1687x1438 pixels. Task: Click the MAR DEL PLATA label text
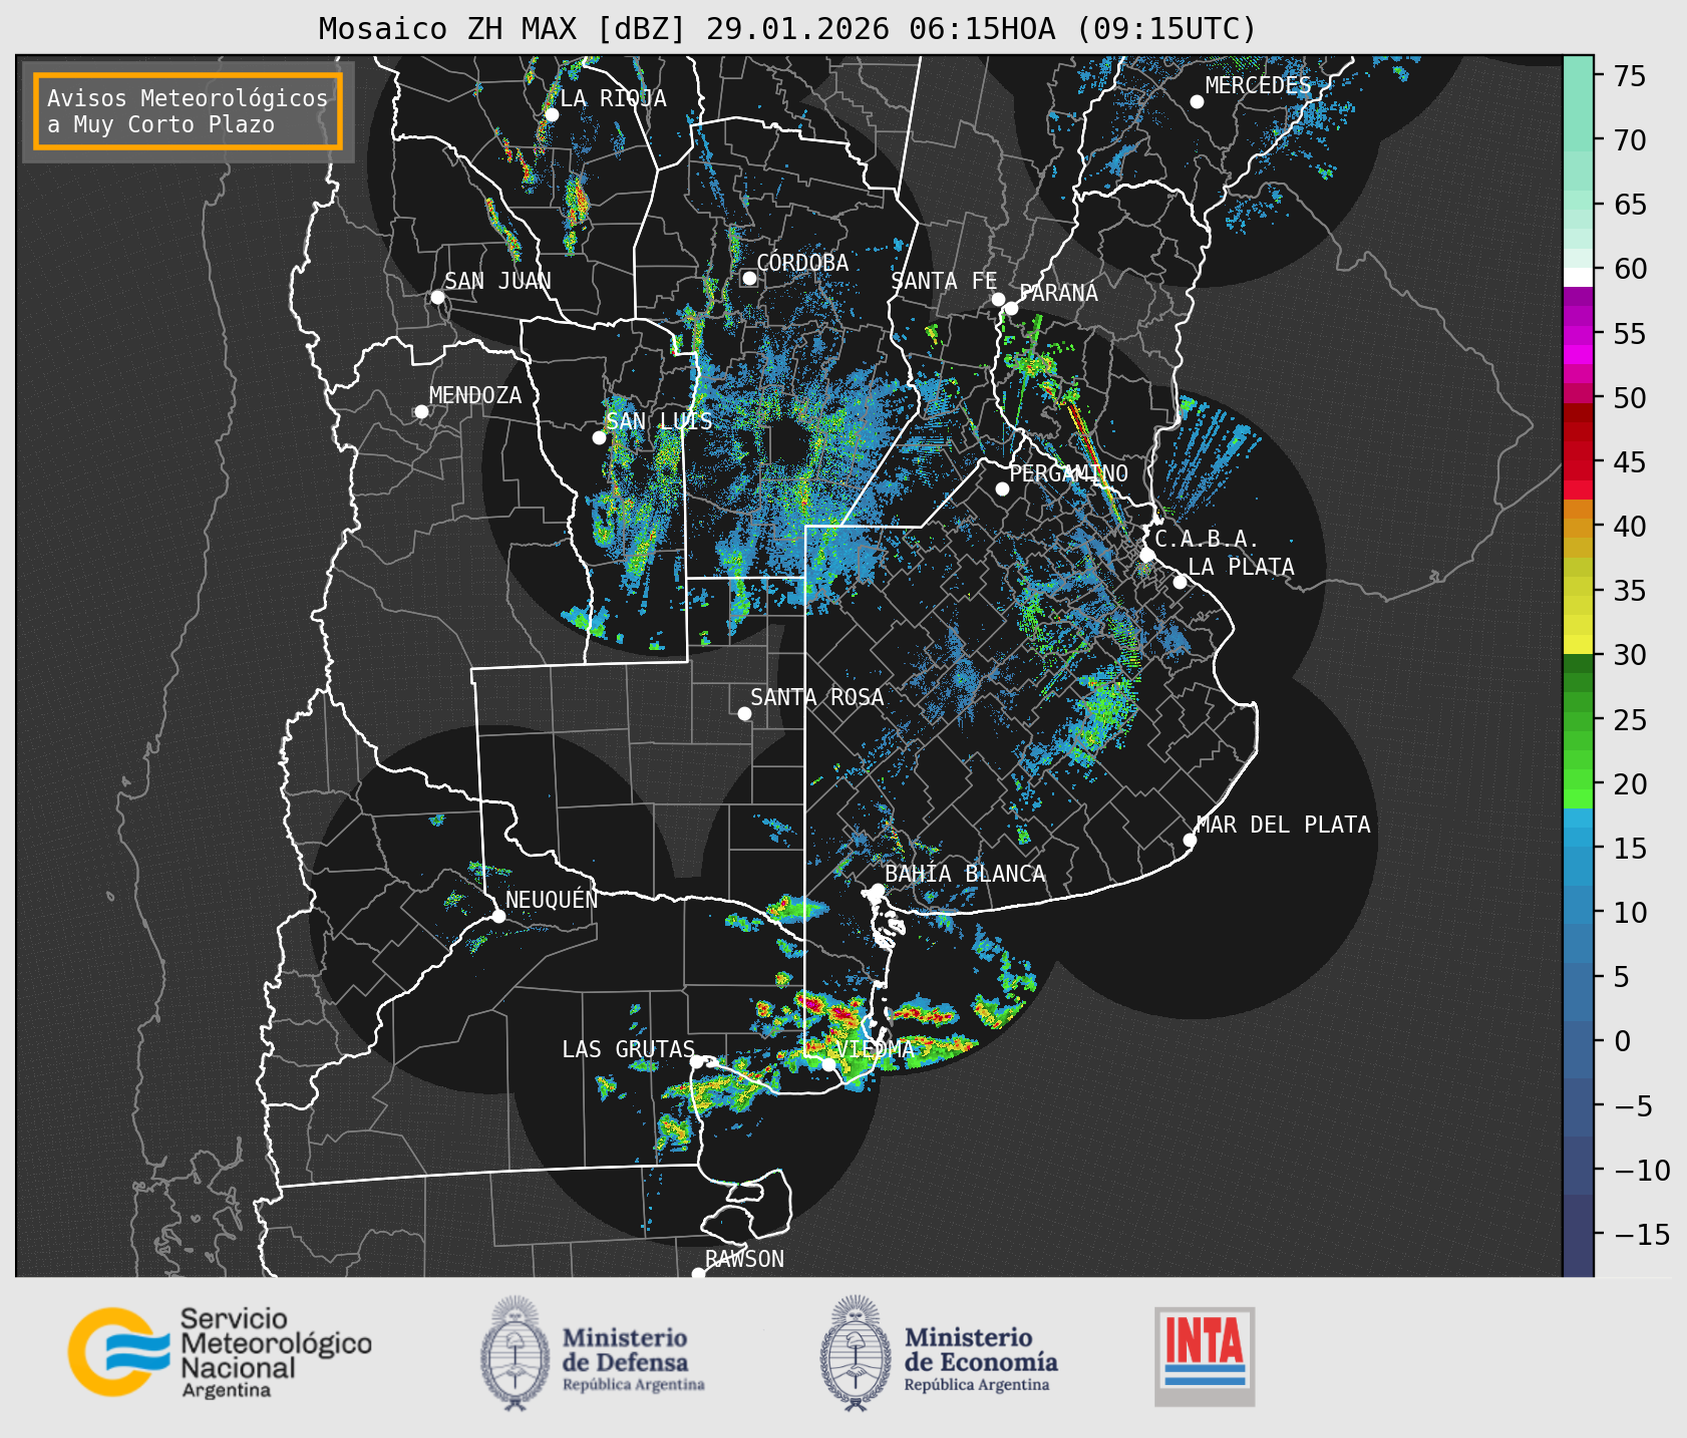pyautogui.click(x=1283, y=825)
